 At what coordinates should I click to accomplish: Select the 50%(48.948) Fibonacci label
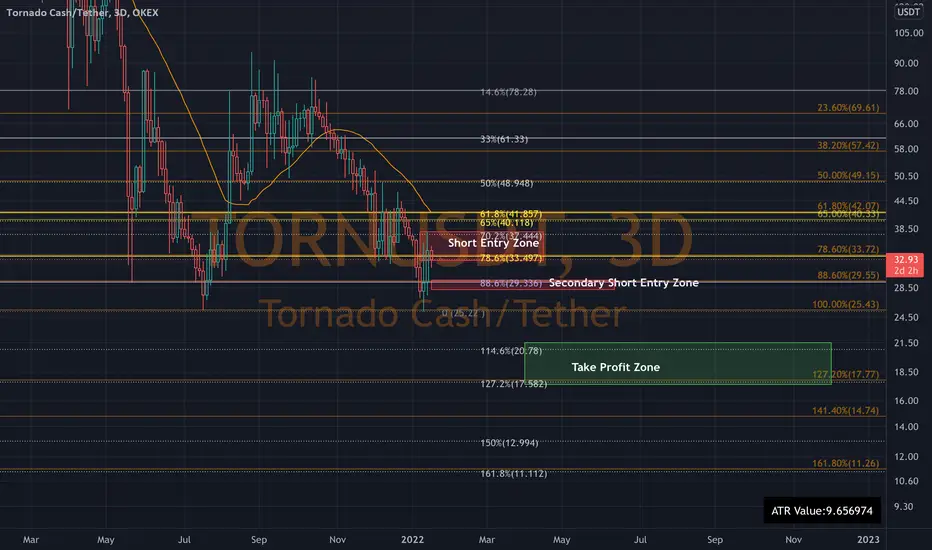506,183
